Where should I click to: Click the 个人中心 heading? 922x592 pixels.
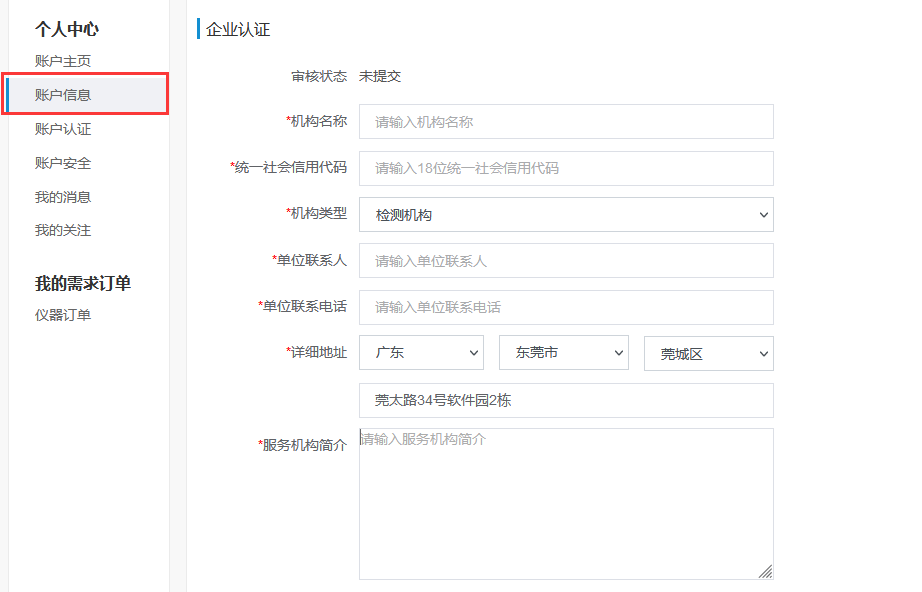[x=66, y=29]
